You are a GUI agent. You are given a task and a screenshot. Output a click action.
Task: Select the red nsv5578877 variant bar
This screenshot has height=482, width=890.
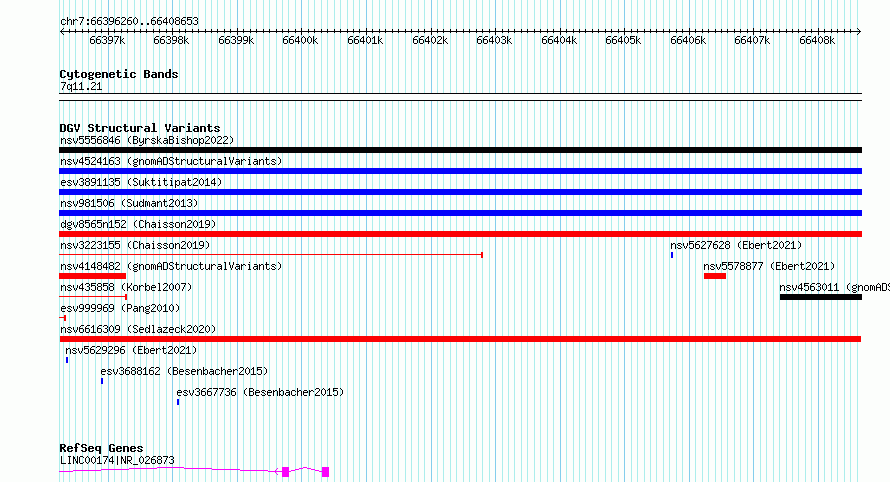pyautogui.click(x=715, y=276)
